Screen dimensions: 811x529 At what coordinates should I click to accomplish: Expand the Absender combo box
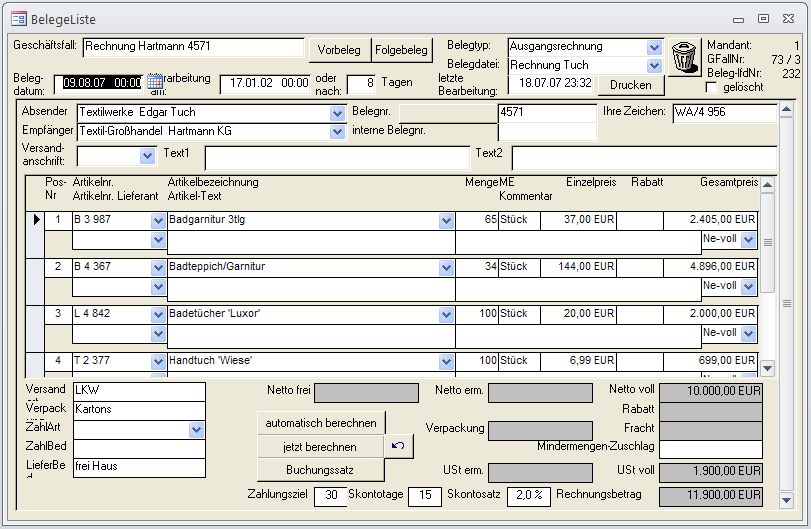pos(337,113)
